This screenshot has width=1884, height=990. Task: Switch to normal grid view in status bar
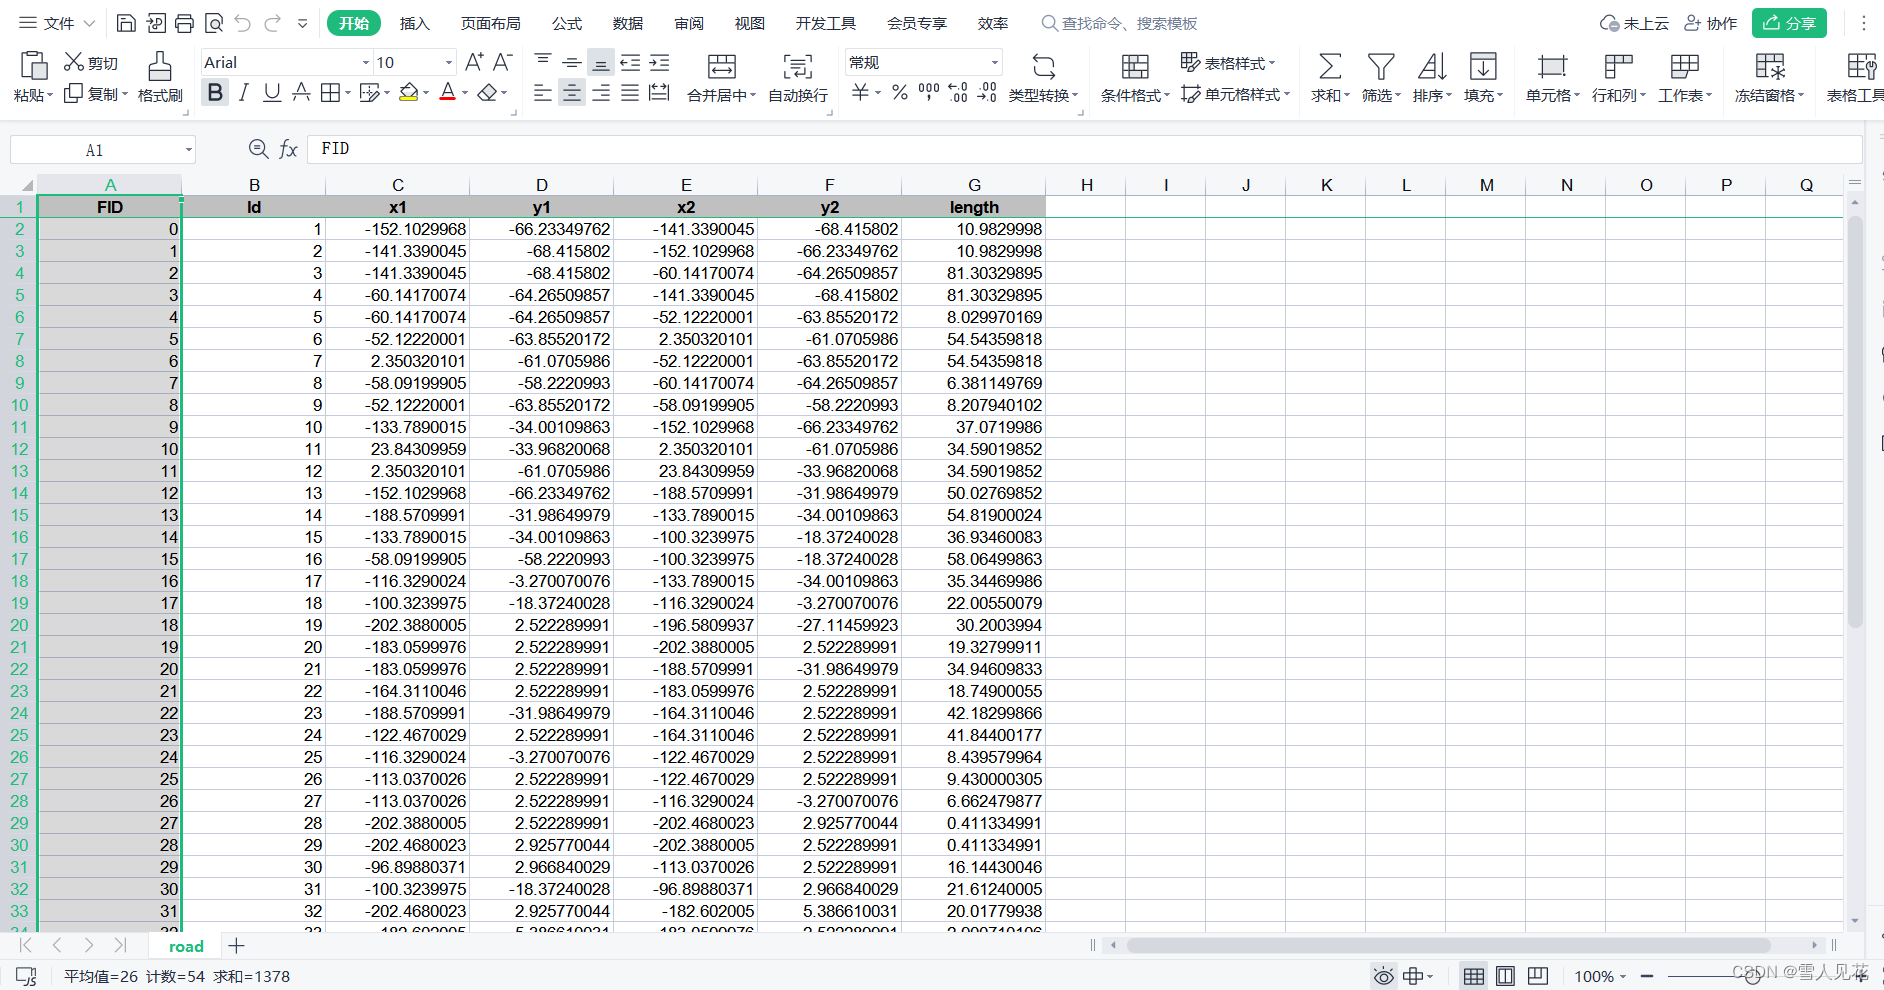(x=1474, y=976)
